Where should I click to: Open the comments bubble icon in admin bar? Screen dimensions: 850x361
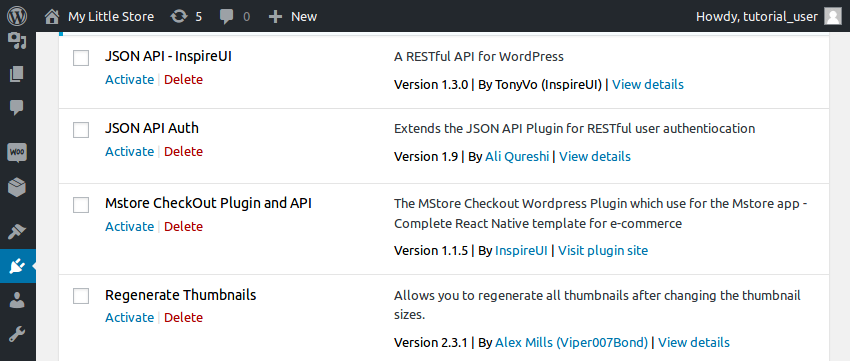[x=227, y=17]
